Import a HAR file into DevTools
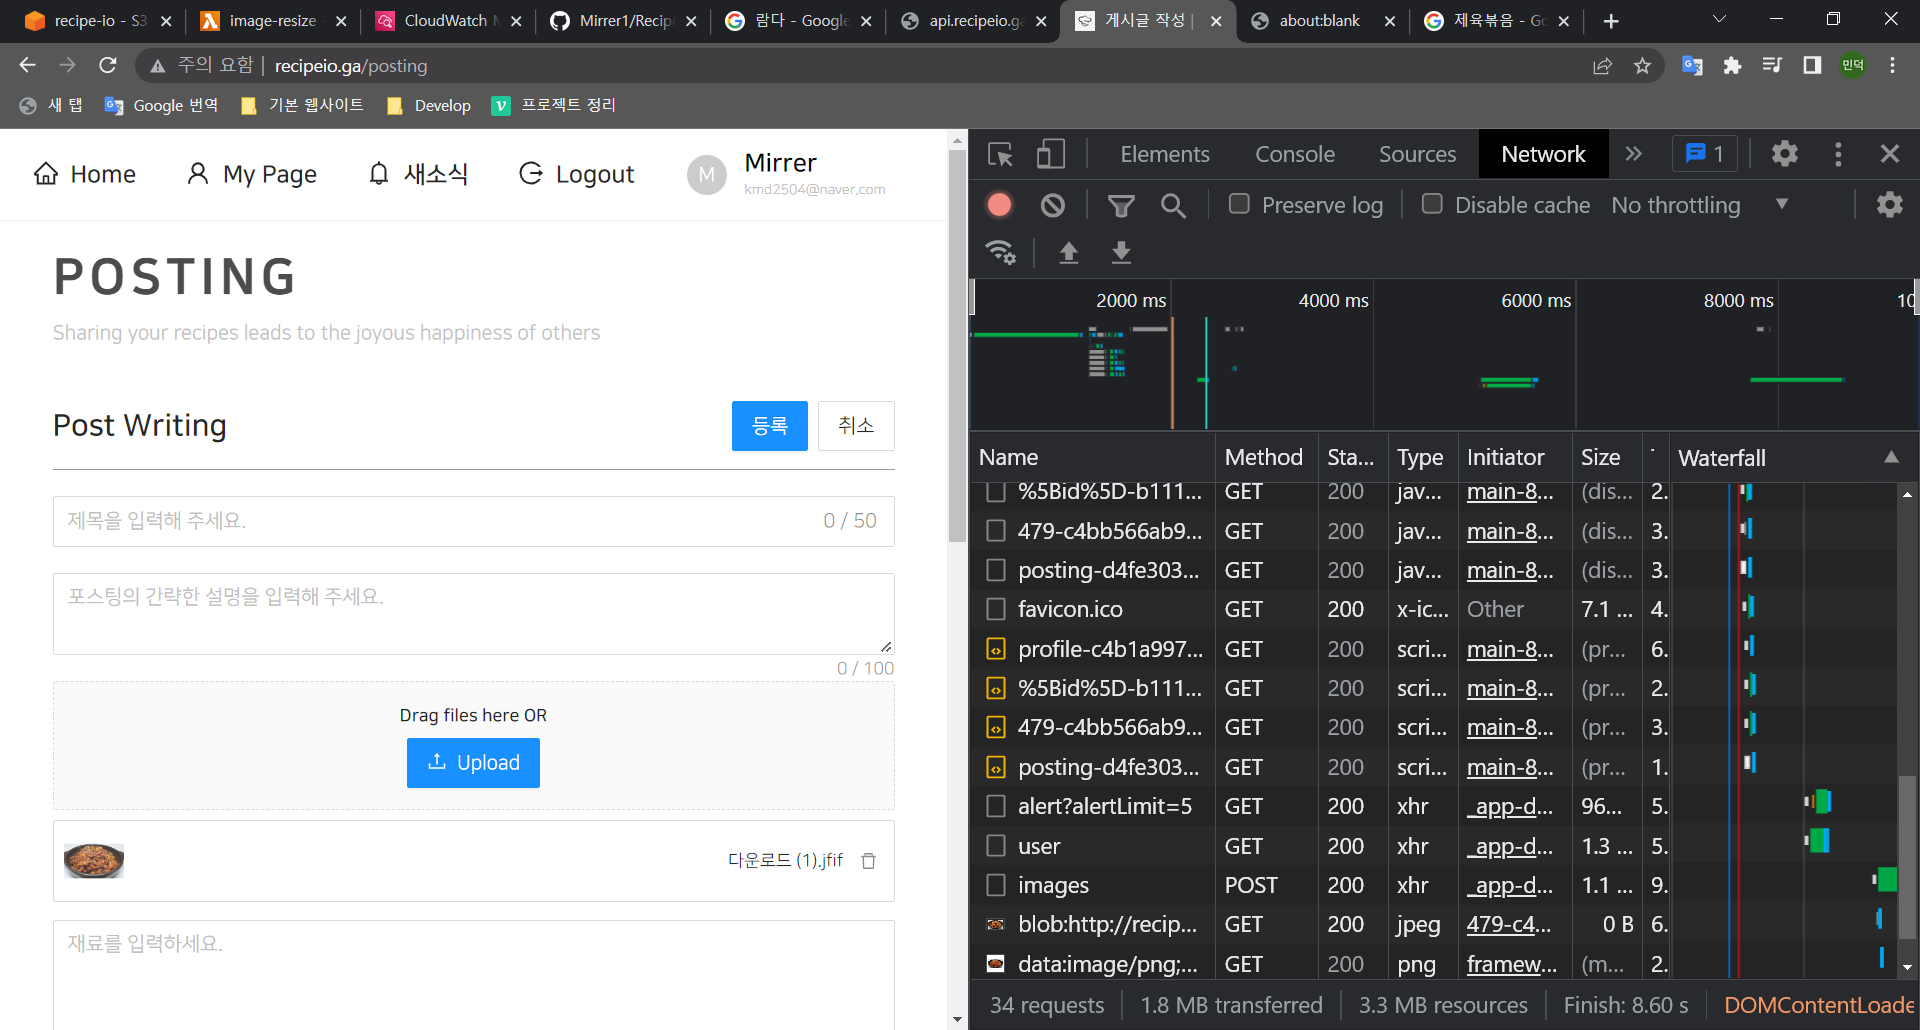 (1068, 253)
